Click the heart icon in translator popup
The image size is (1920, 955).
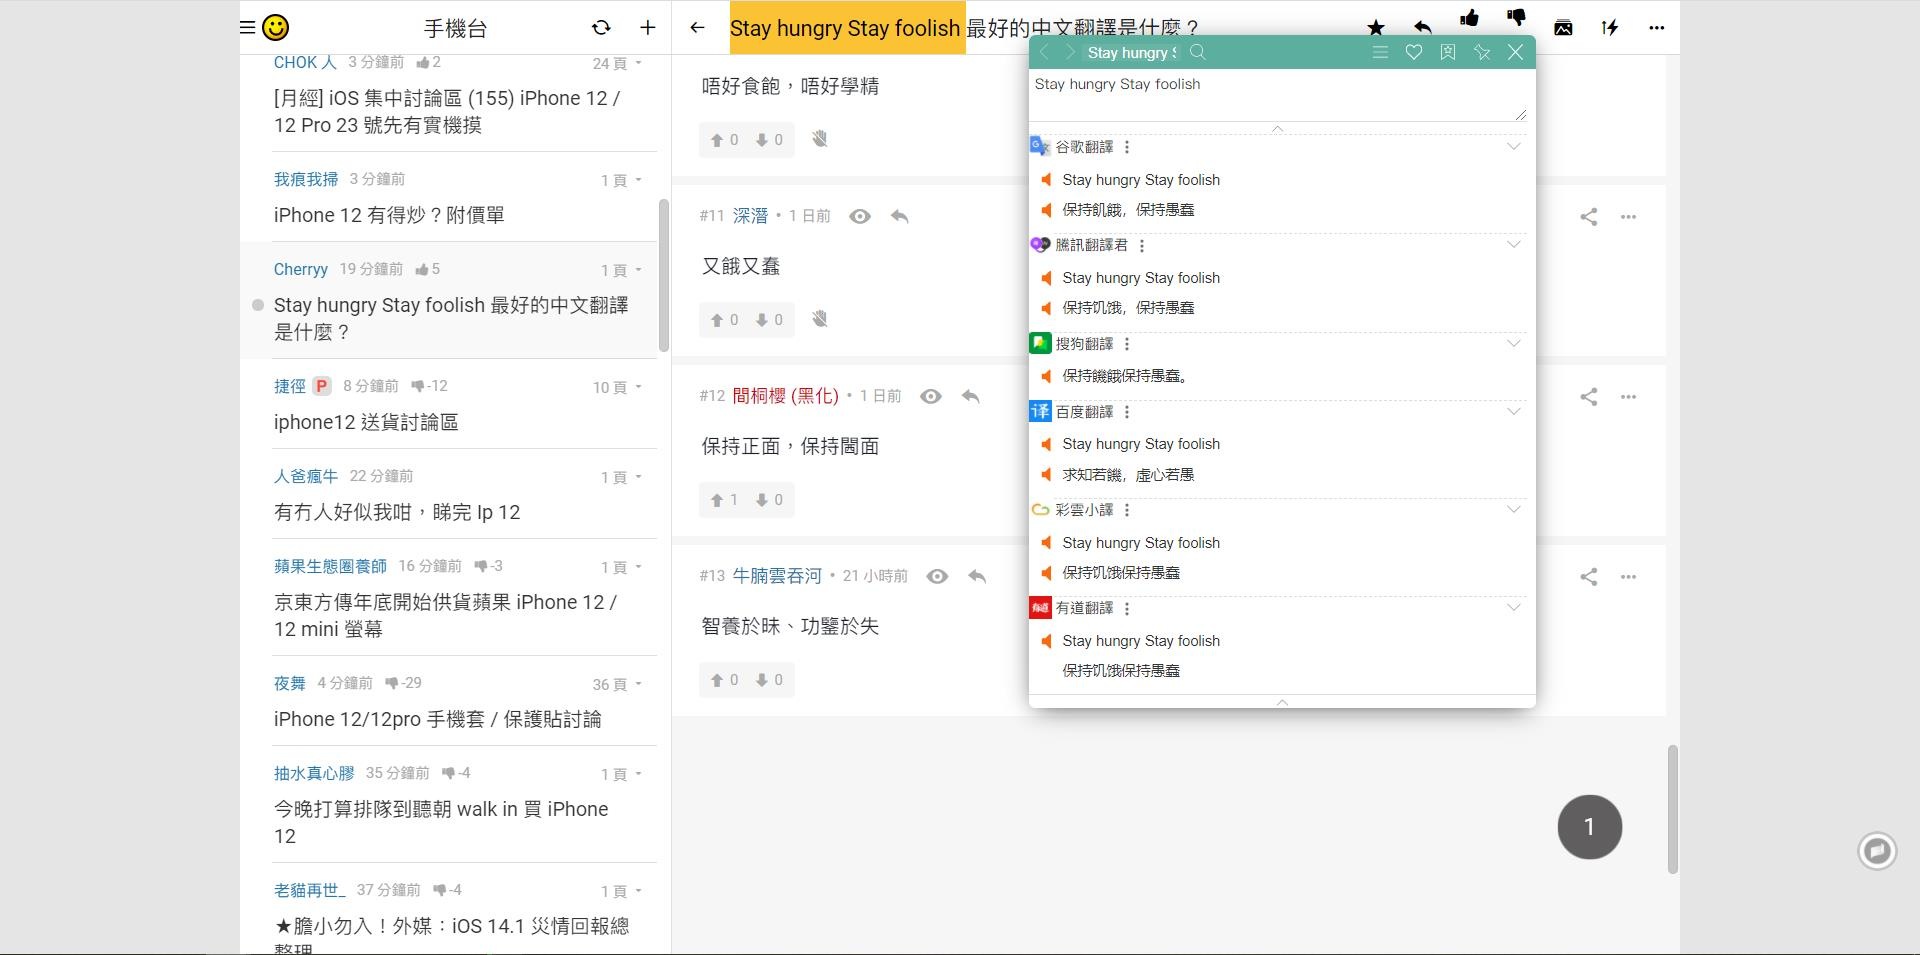[x=1414, y=52]
